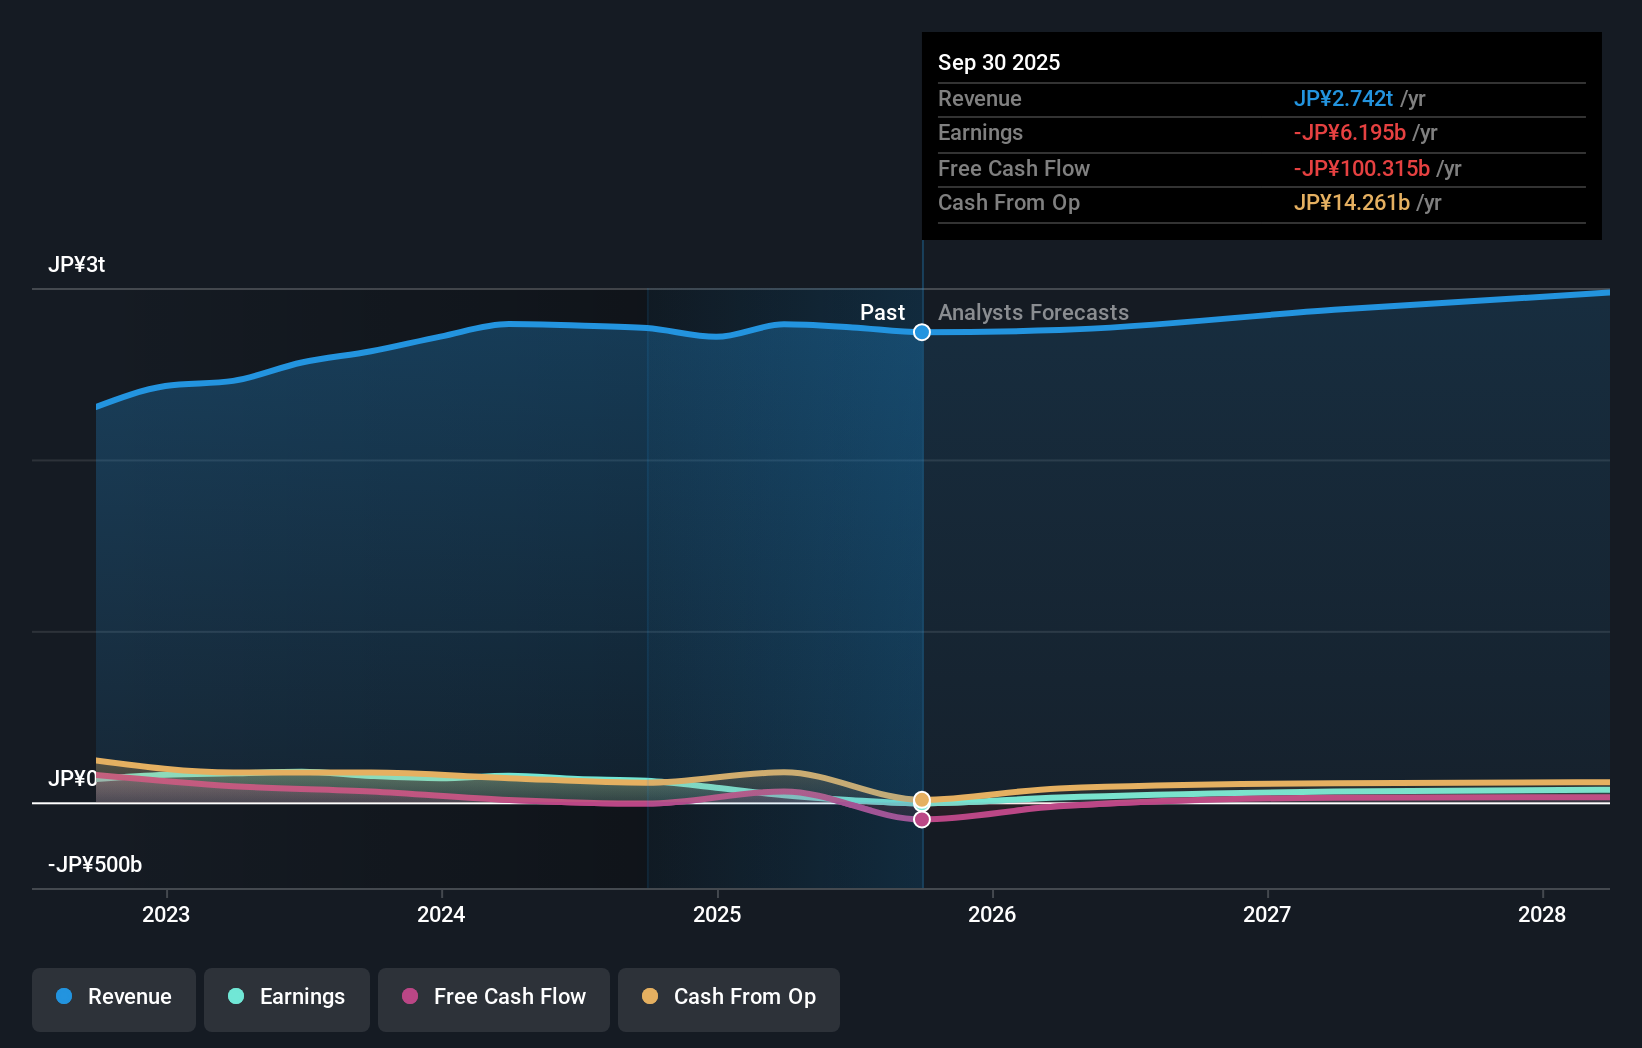Viewport: 1642px width, 1048px height.
Task: Collapse the Past region of the chart
Action: [x=881, y=313]
